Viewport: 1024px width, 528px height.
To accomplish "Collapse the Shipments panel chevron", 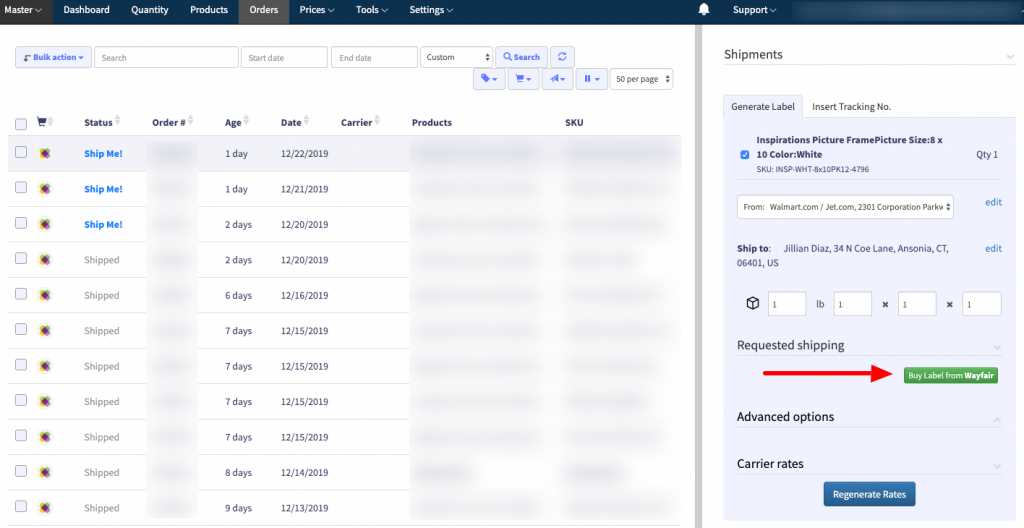I will 1010,57.
